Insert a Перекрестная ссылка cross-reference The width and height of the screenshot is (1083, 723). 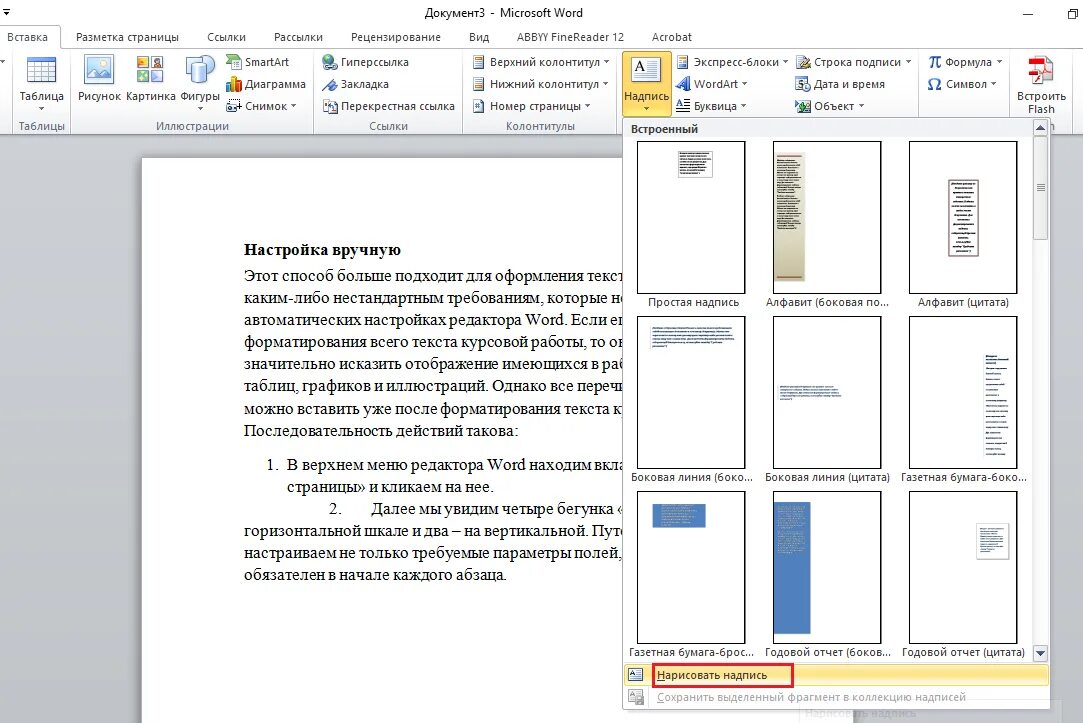[x=388, y=106]
